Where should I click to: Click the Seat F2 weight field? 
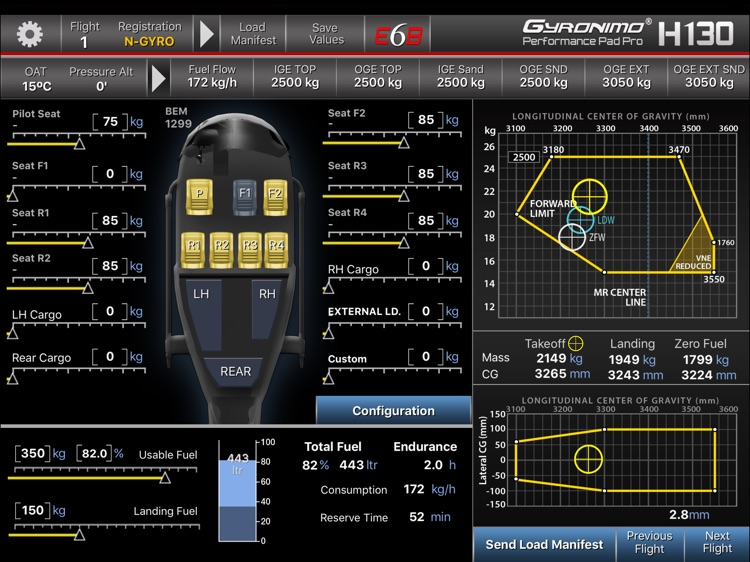click(x=426, y=120)
